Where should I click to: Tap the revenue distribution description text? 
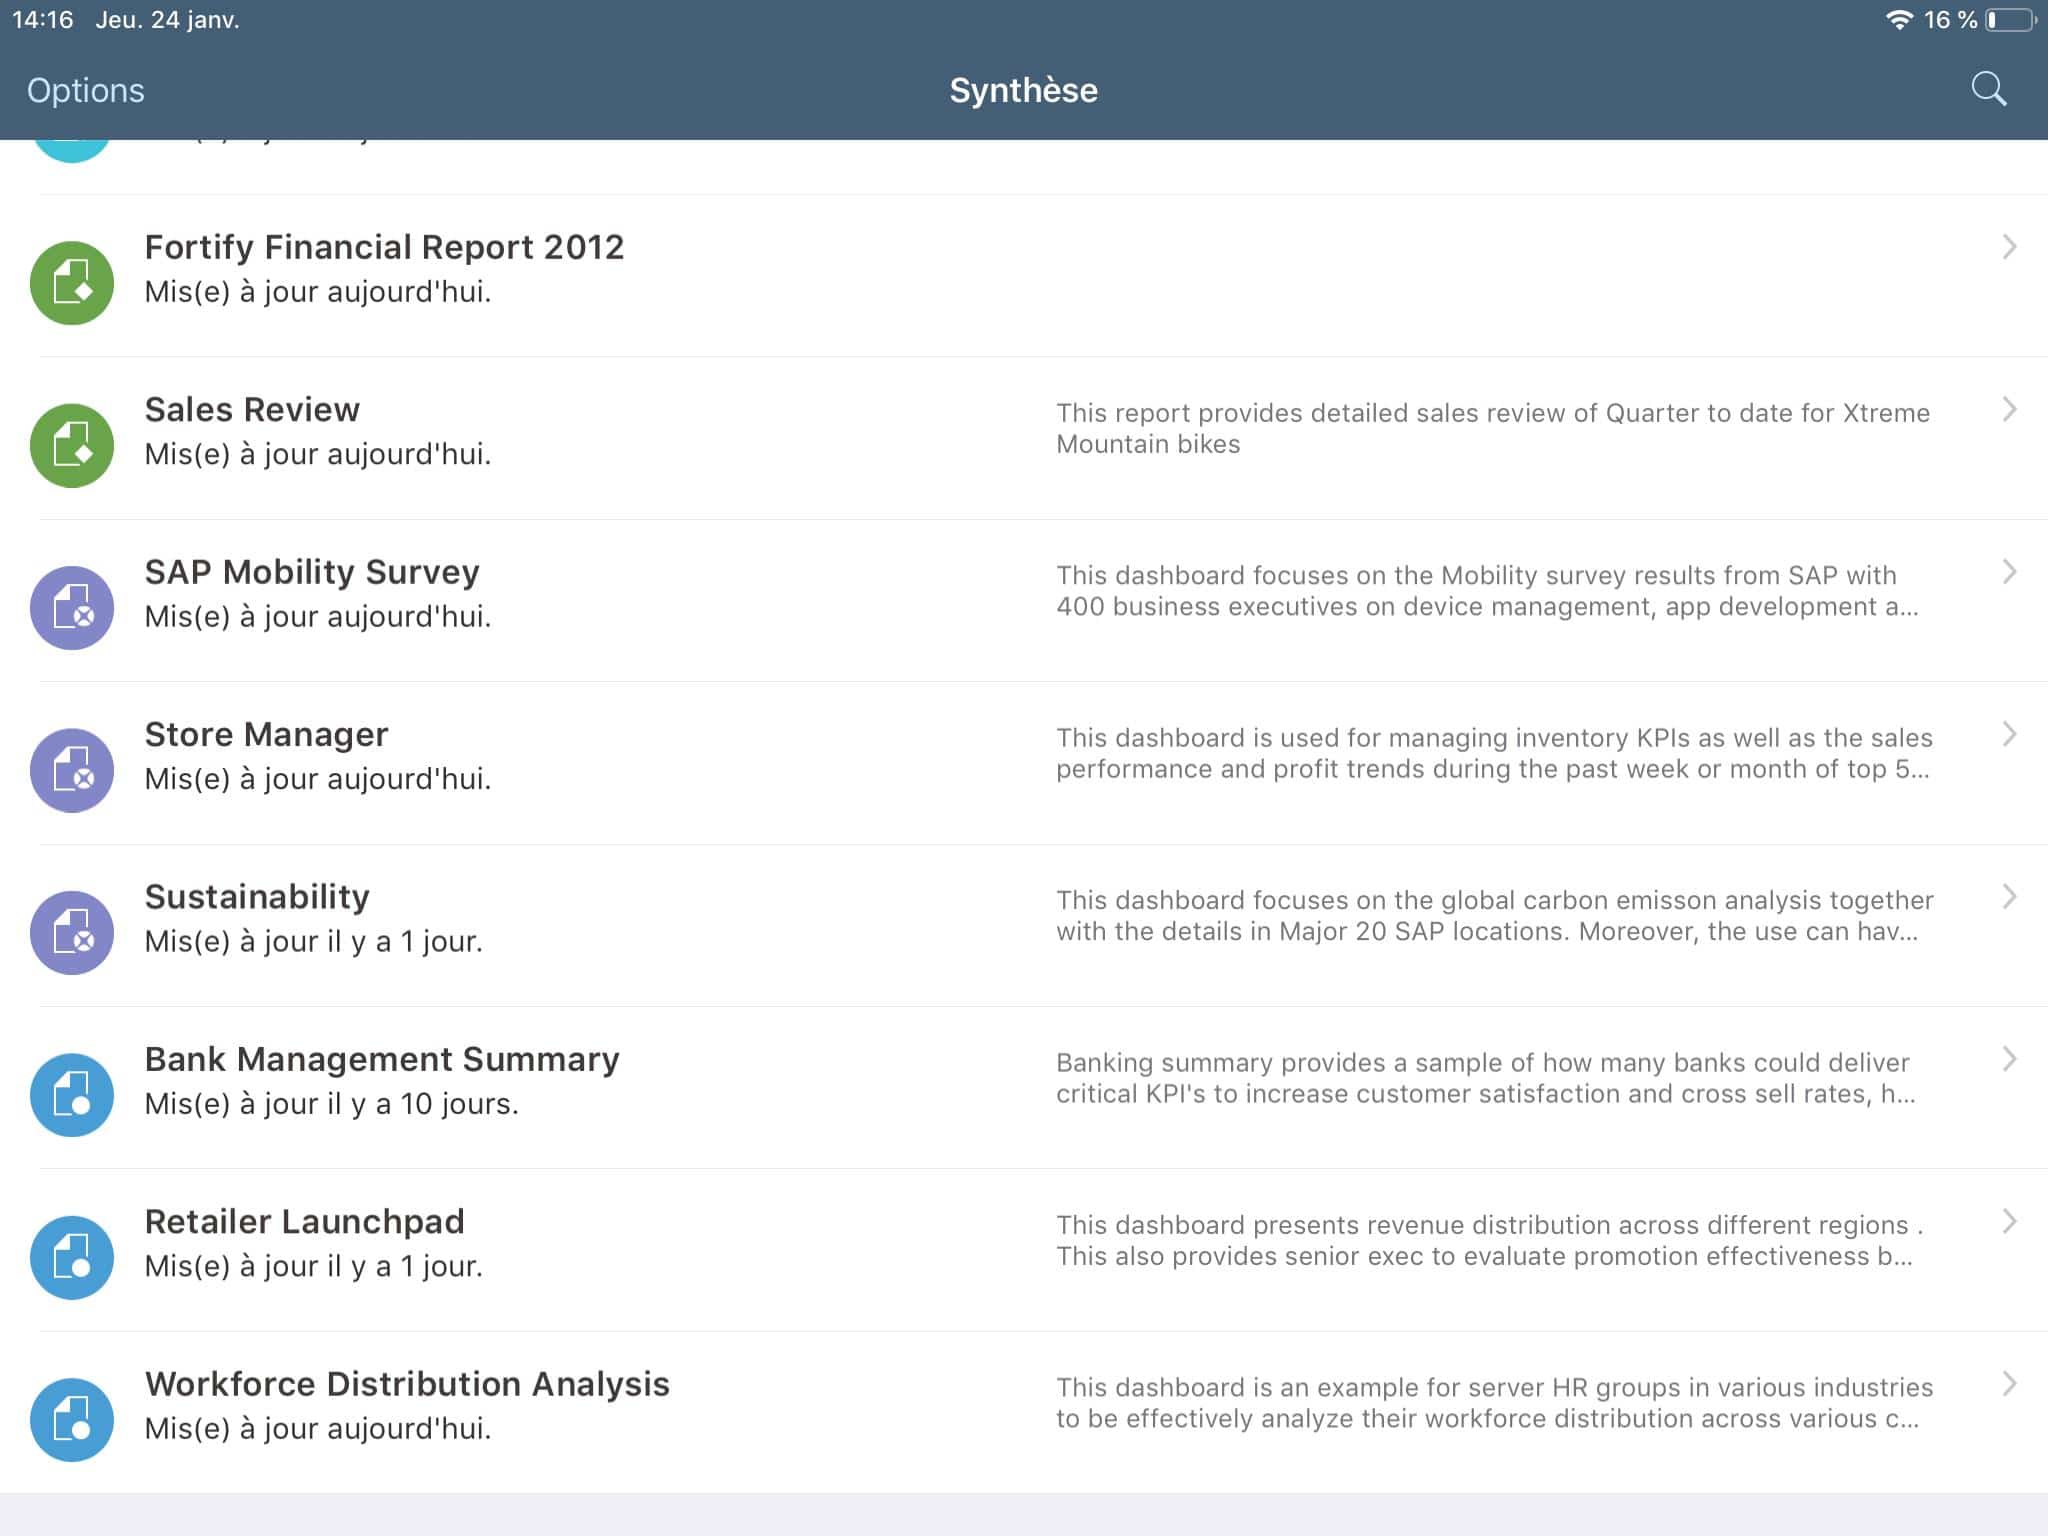(x=1490, y=1240)
